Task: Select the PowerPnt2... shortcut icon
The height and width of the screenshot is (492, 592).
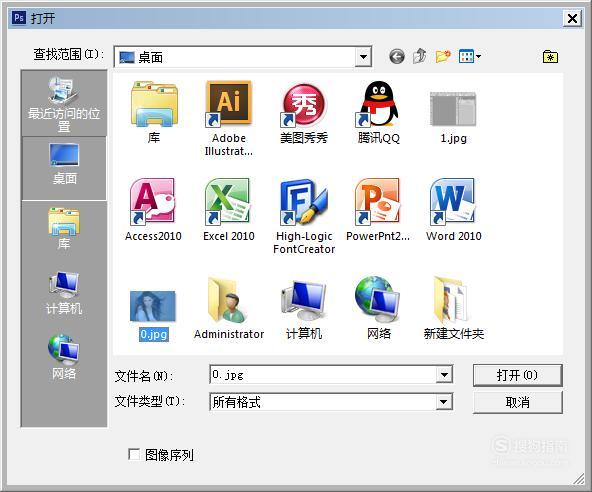Action: pos(378,201)
